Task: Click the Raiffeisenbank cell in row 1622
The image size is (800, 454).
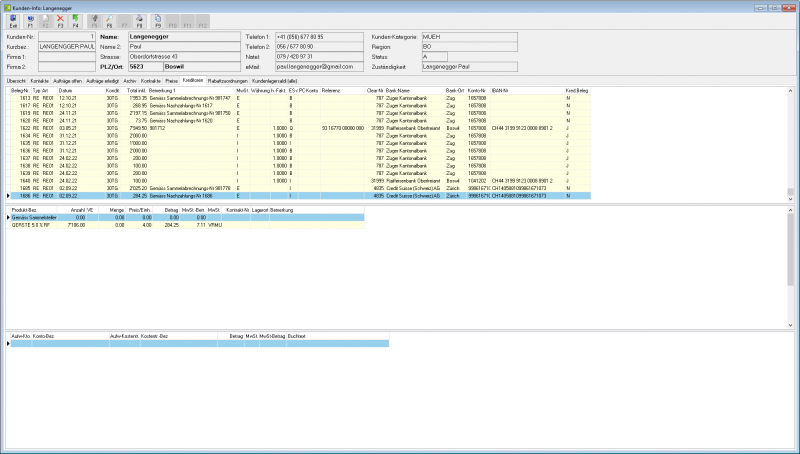Action: coord(413,128)
